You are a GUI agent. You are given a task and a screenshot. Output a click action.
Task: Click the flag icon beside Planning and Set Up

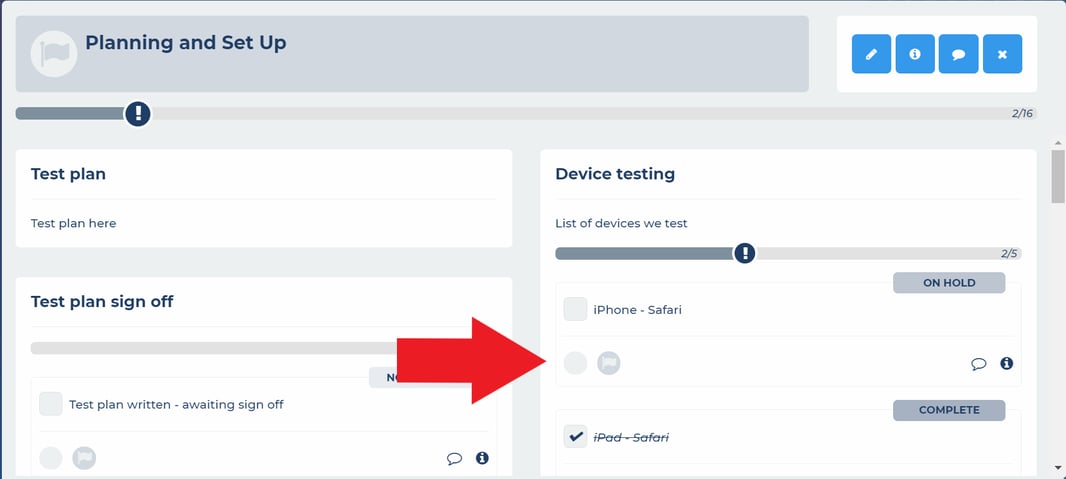pos(54,54)
